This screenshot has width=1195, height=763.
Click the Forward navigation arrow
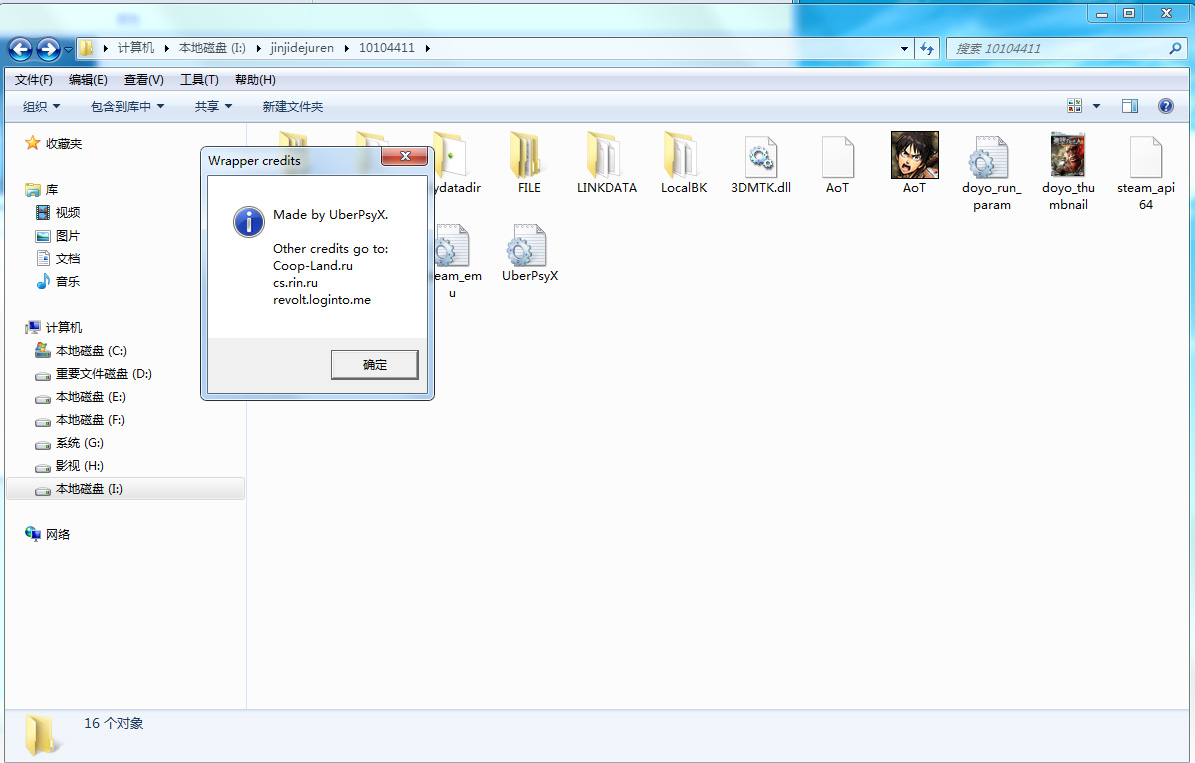click(x=48, y=50)
